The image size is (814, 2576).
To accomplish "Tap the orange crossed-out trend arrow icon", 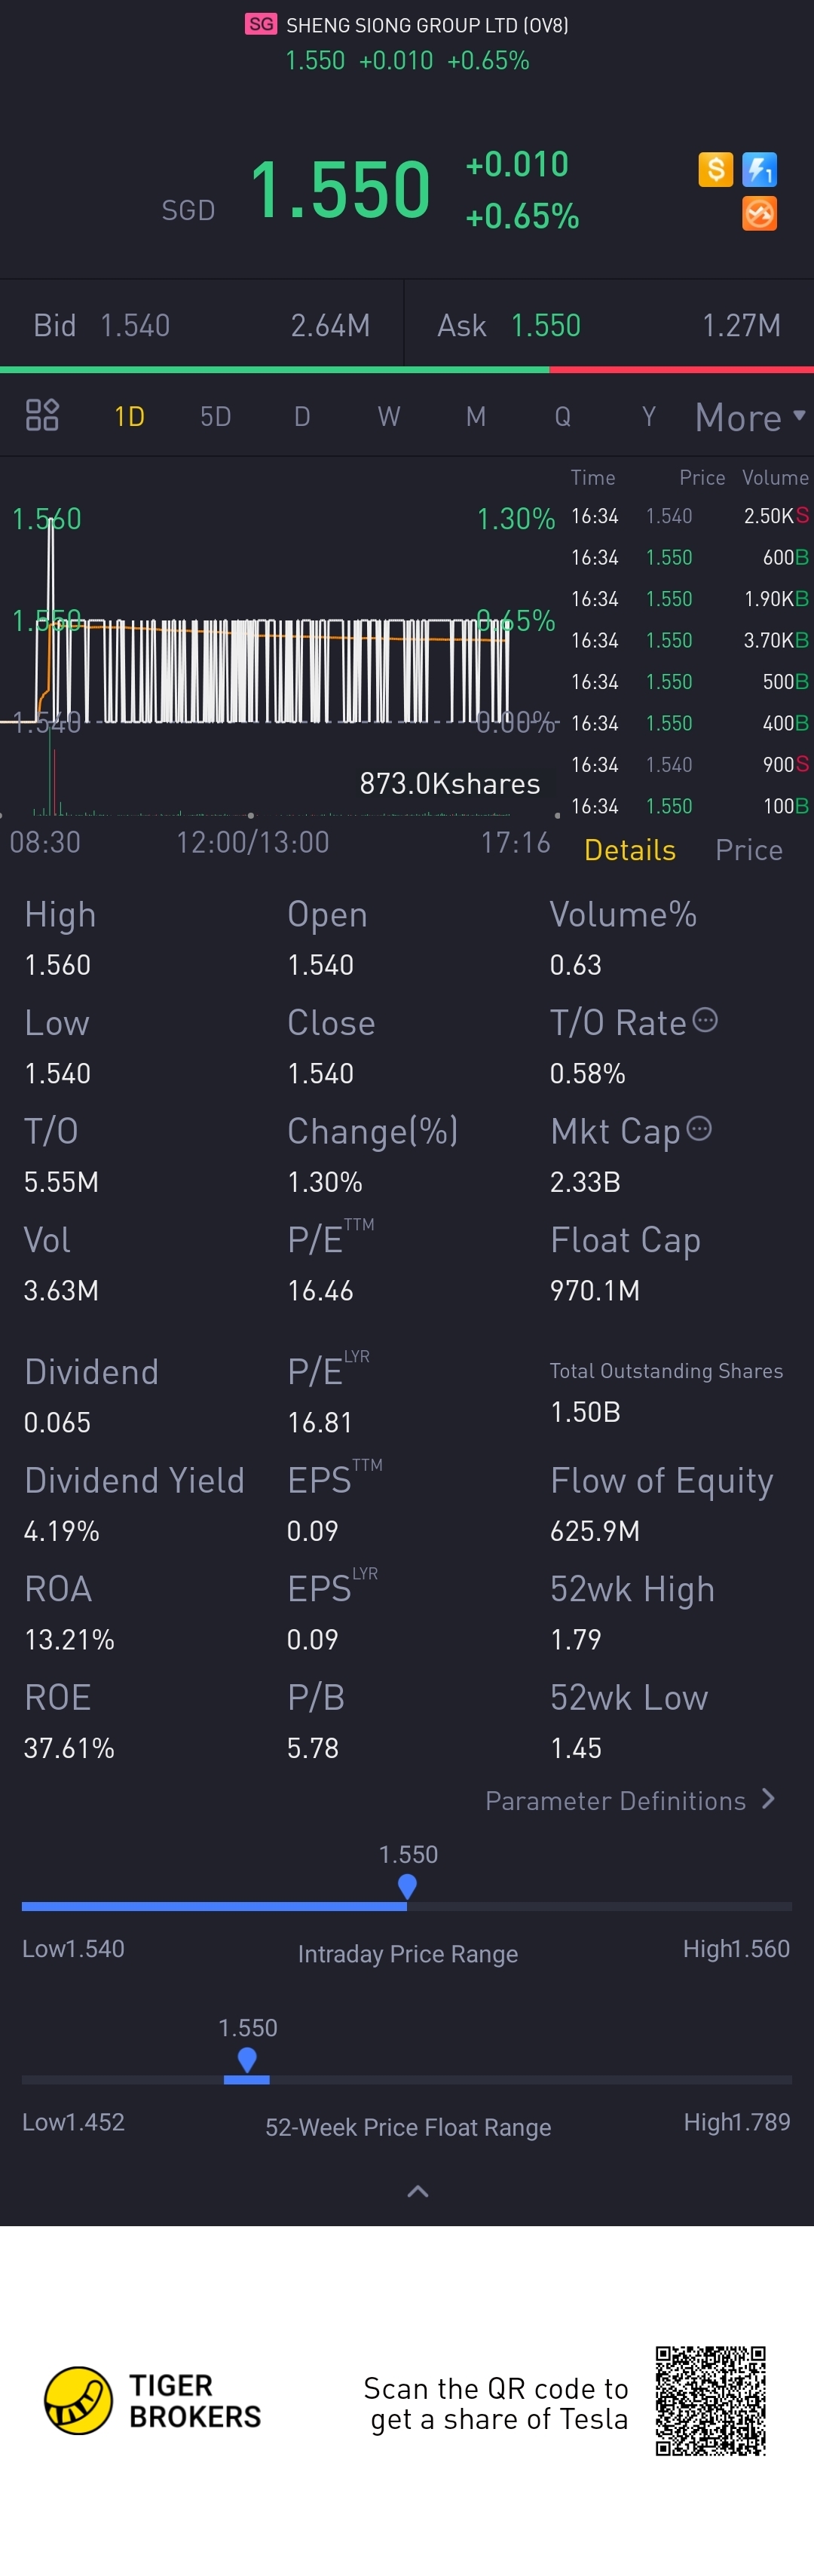I will (759, 213).
